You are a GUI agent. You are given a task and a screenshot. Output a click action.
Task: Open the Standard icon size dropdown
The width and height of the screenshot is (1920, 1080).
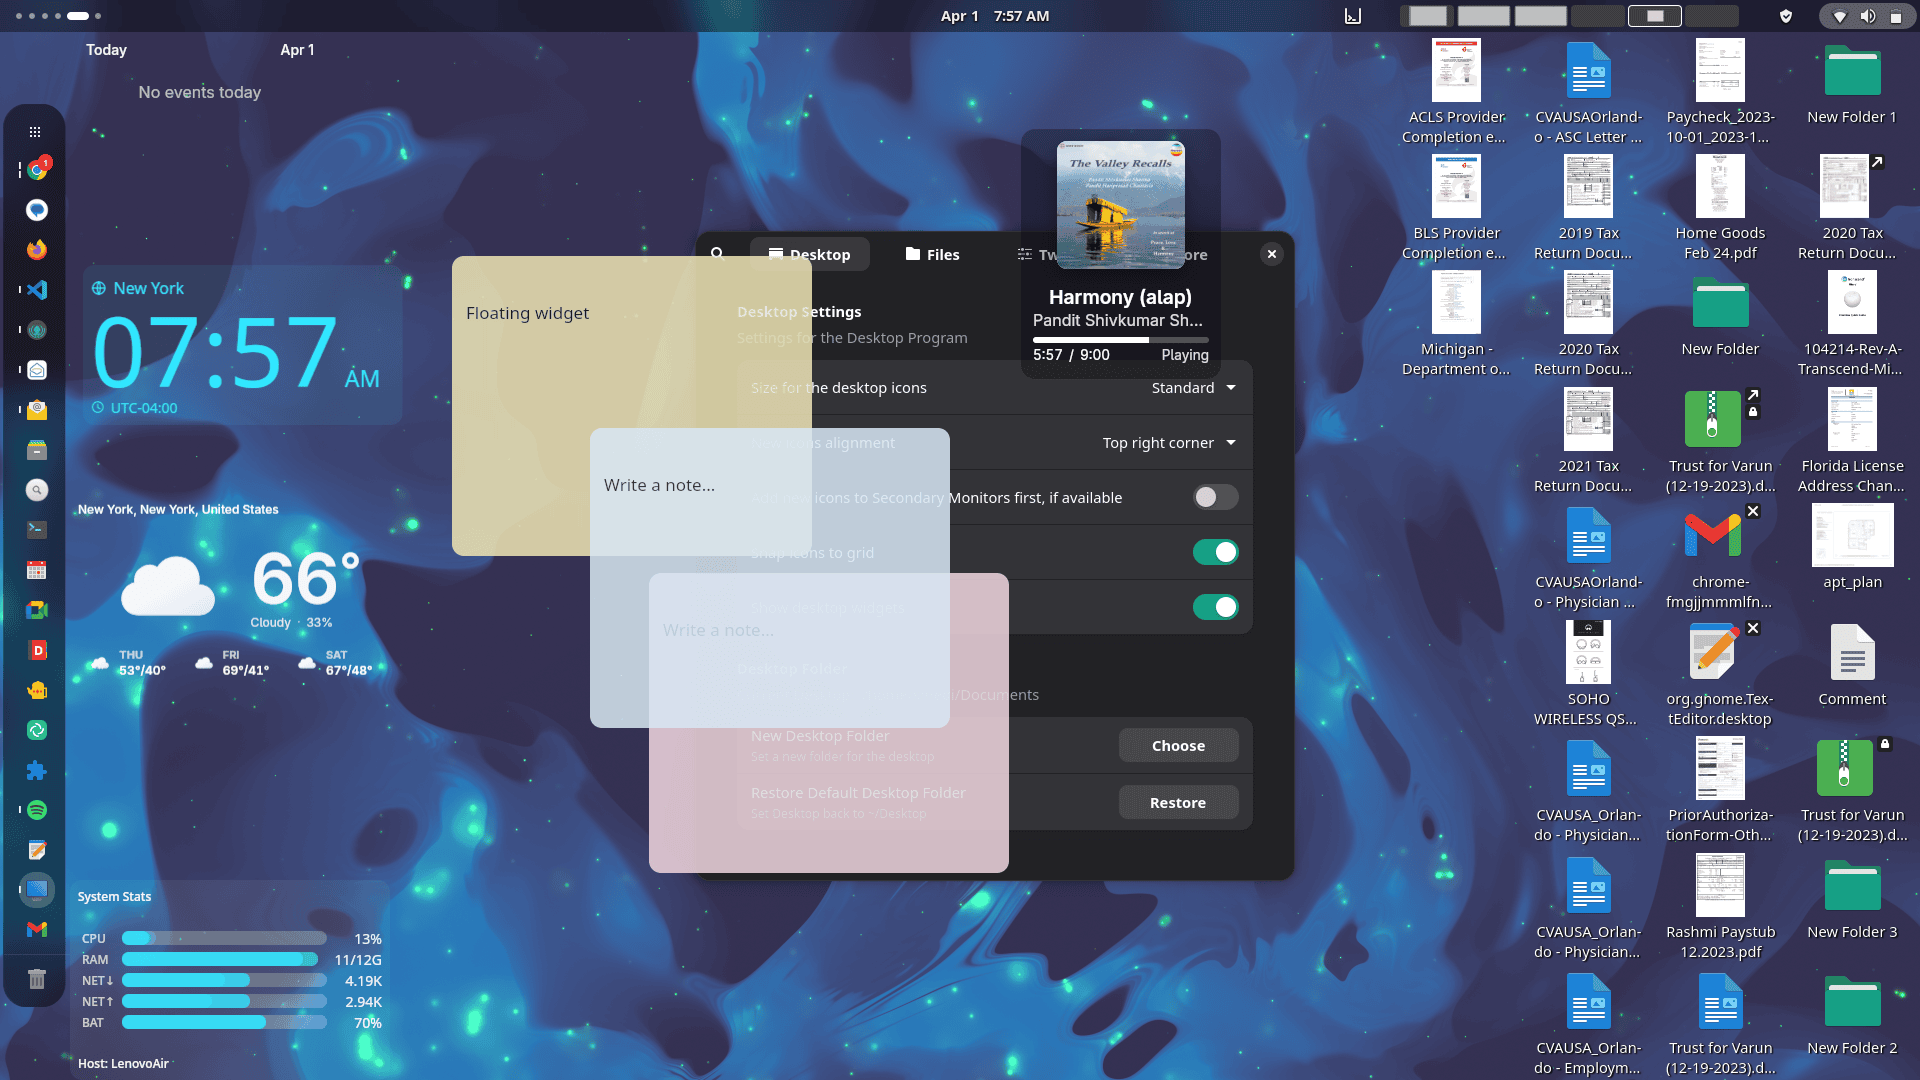1193,388
